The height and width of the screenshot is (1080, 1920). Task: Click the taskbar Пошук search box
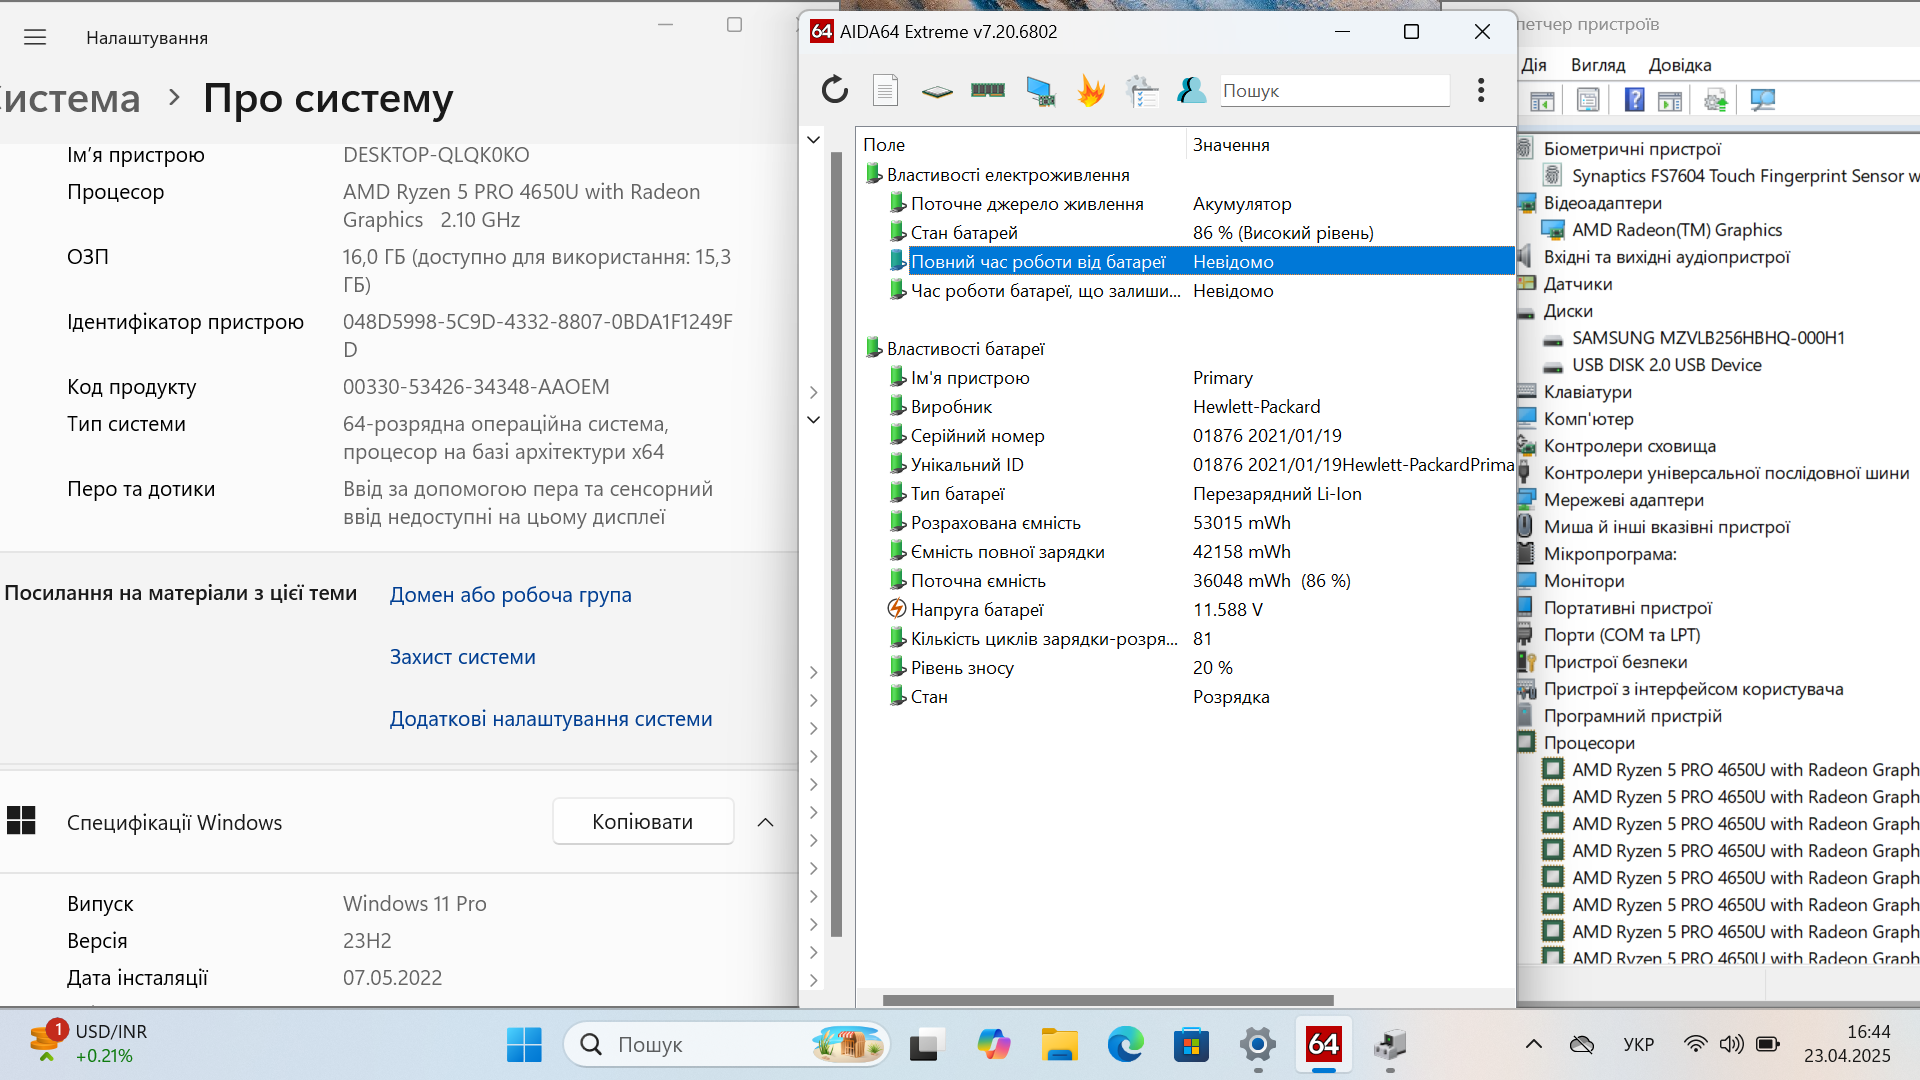pos(727,1045)
